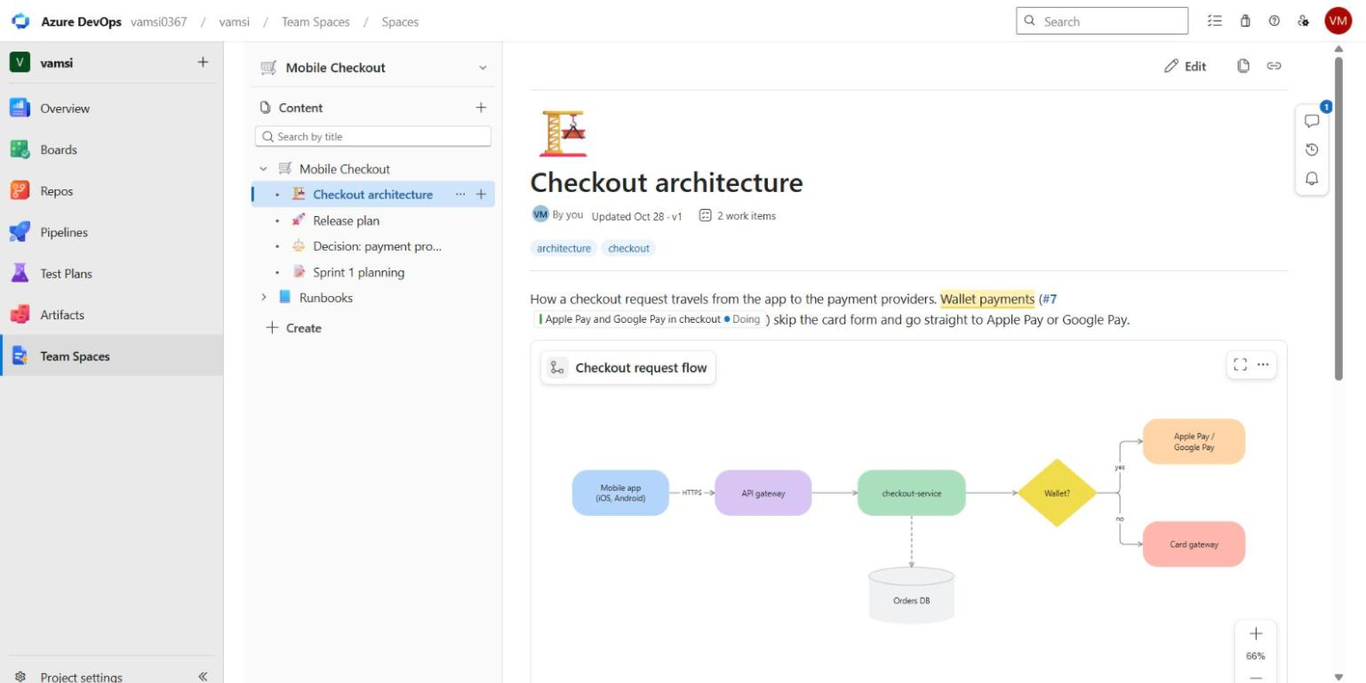Copy the page using the copy icon
The image size is (1366, 683).
pyautogui.click(x=1243, y=66)
